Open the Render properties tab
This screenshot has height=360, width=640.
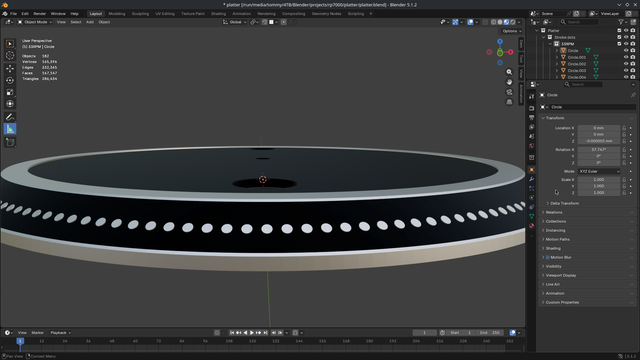tap(531, 108)
